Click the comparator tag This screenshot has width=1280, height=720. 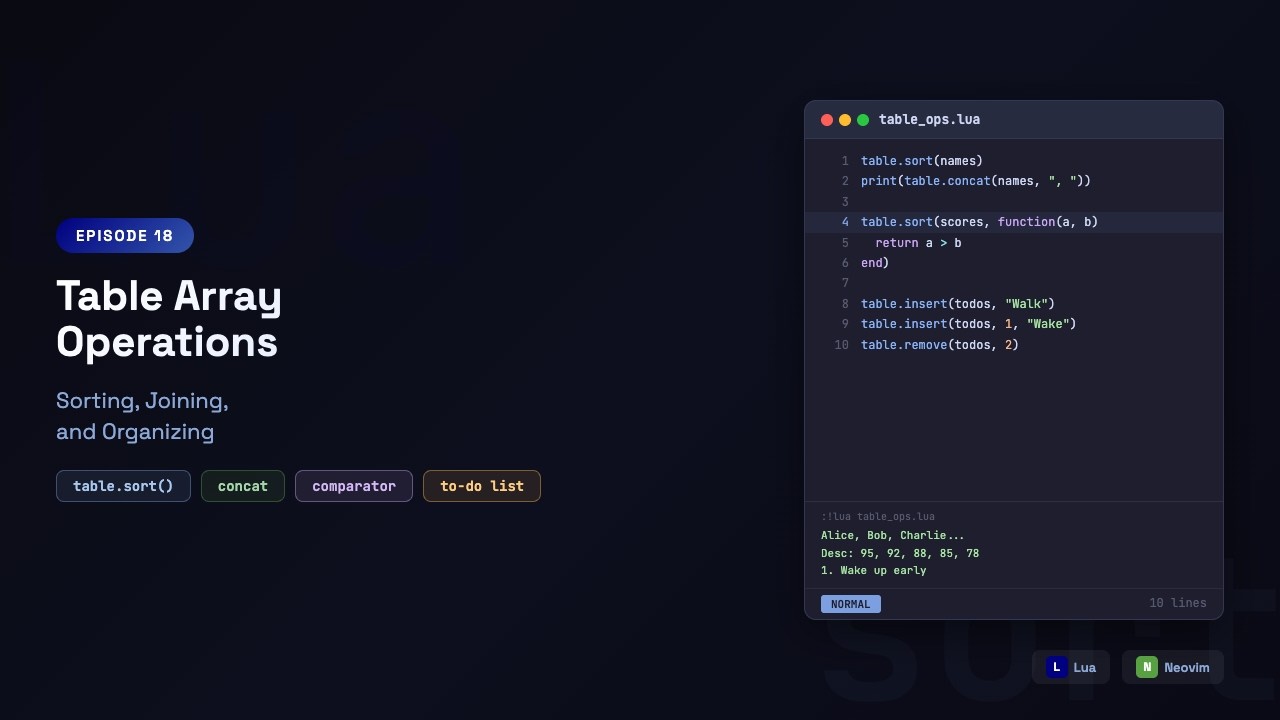[354, 486]
